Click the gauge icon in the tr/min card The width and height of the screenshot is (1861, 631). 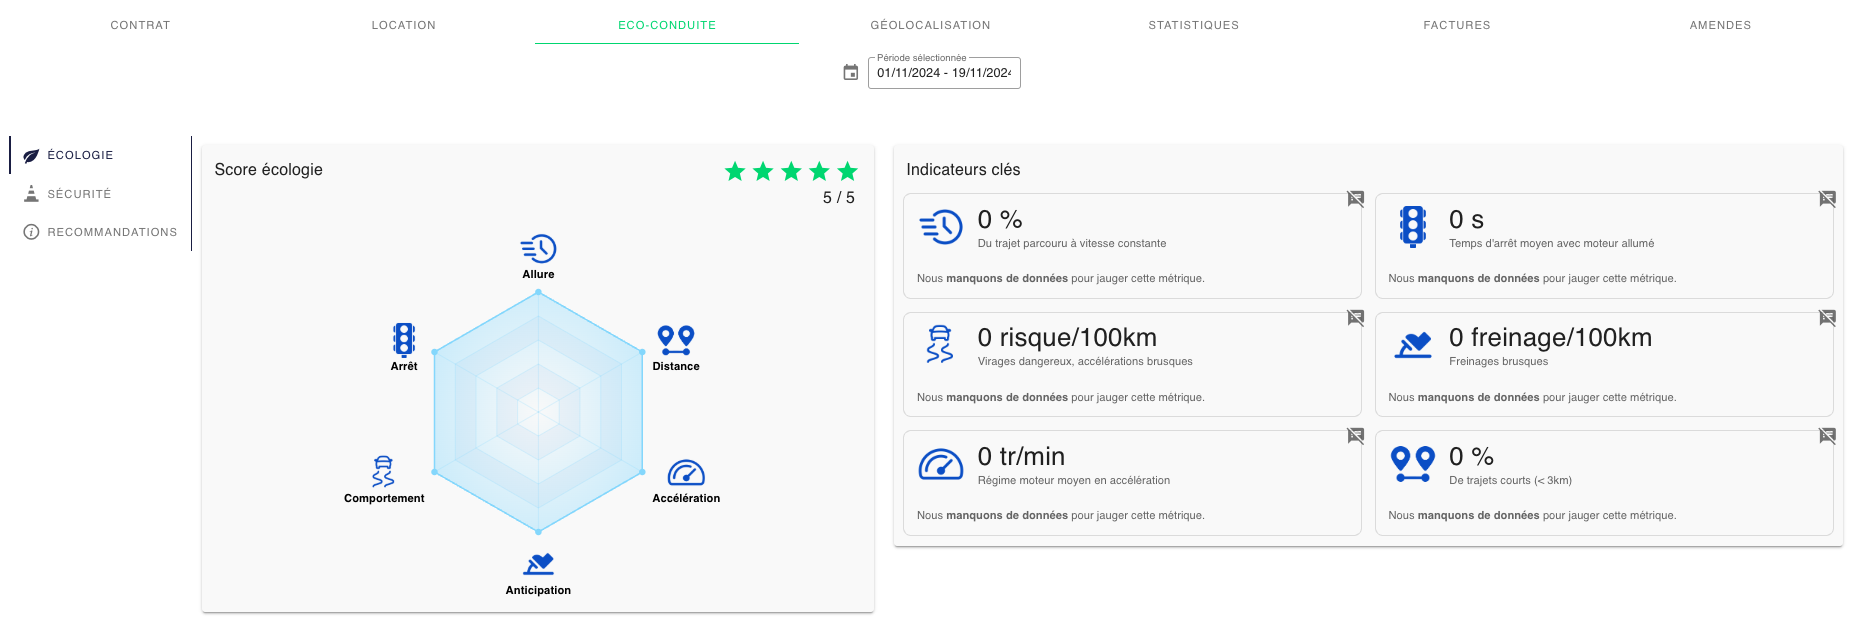pyautogui.click(x=941, y=464)
